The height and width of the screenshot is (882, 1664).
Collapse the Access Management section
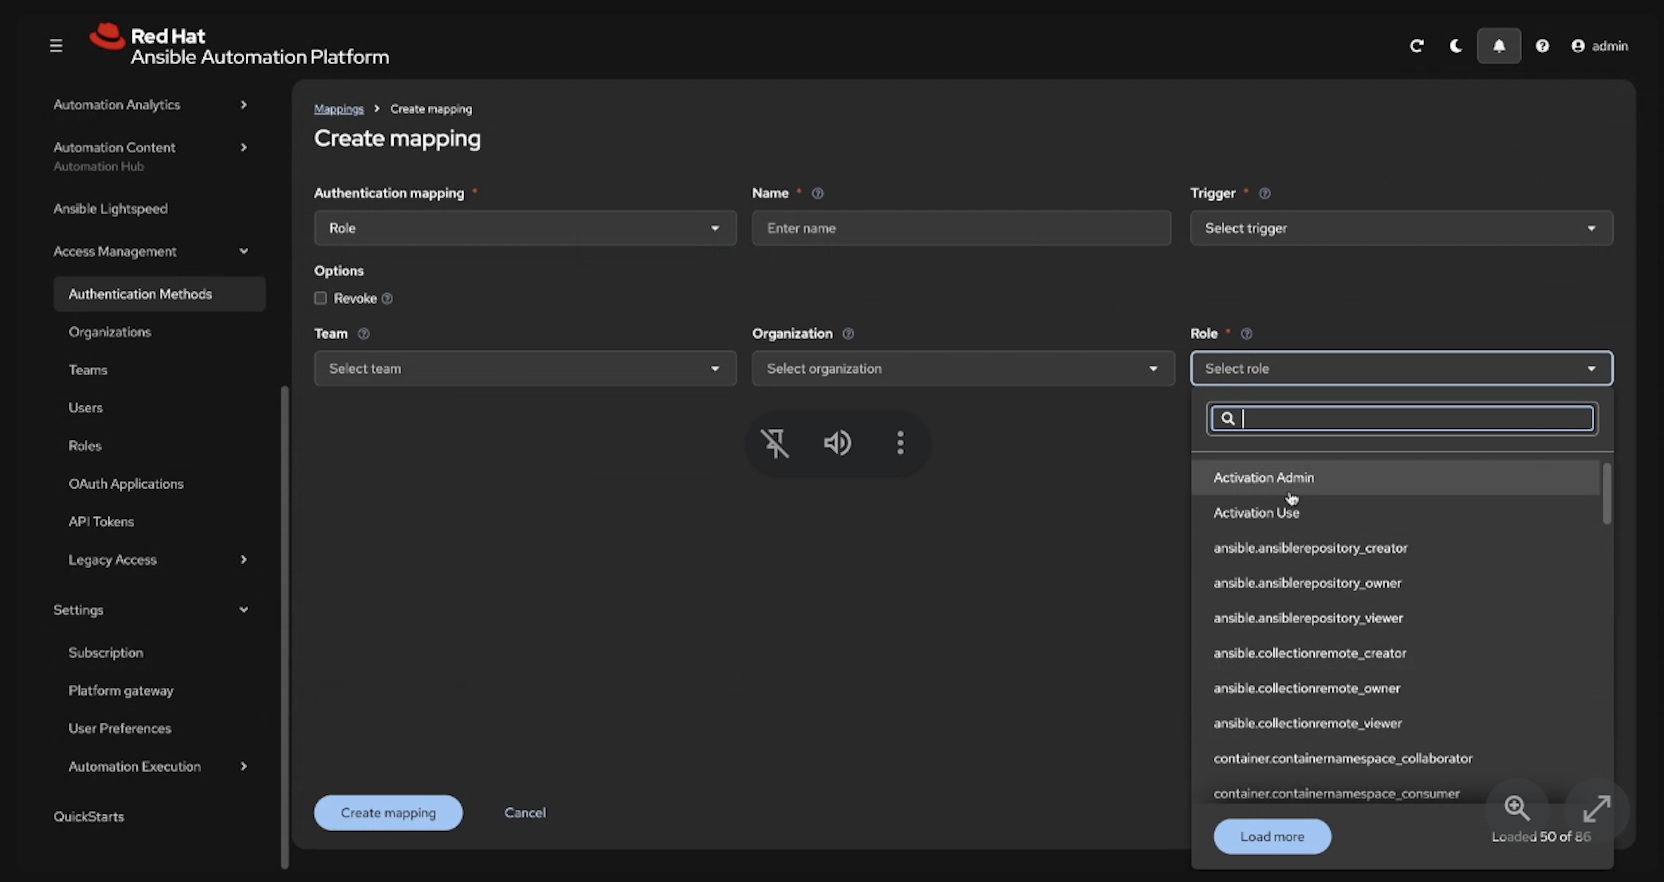150,252
